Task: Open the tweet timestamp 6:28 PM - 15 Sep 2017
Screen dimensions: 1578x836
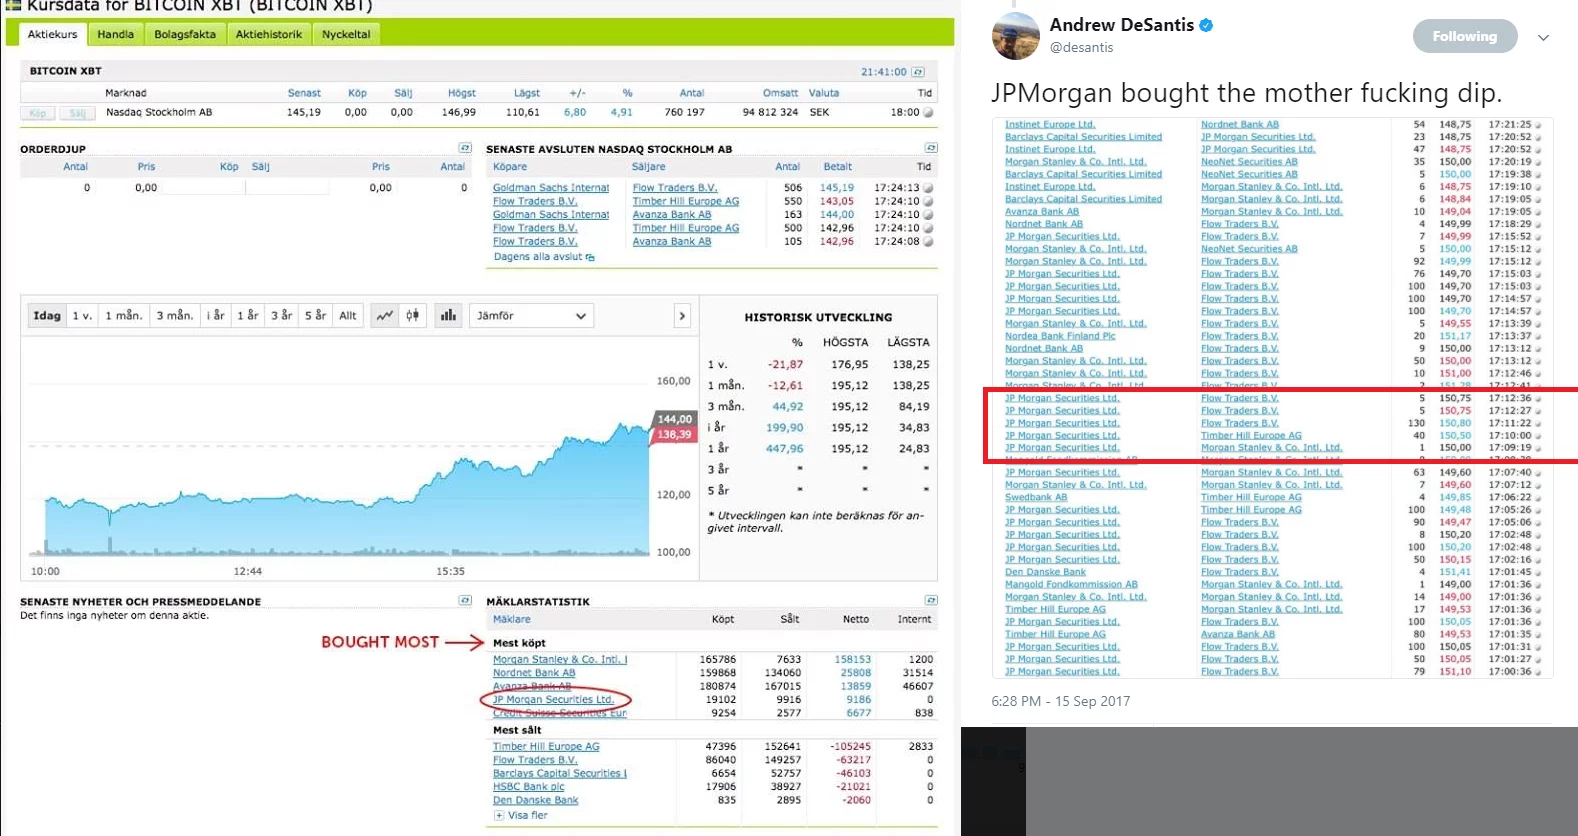Action: (x=1061, y=701)
